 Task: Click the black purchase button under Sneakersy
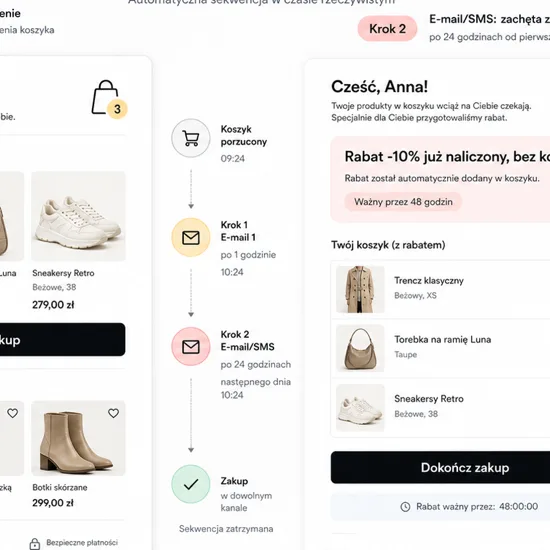tap(62, 340)
